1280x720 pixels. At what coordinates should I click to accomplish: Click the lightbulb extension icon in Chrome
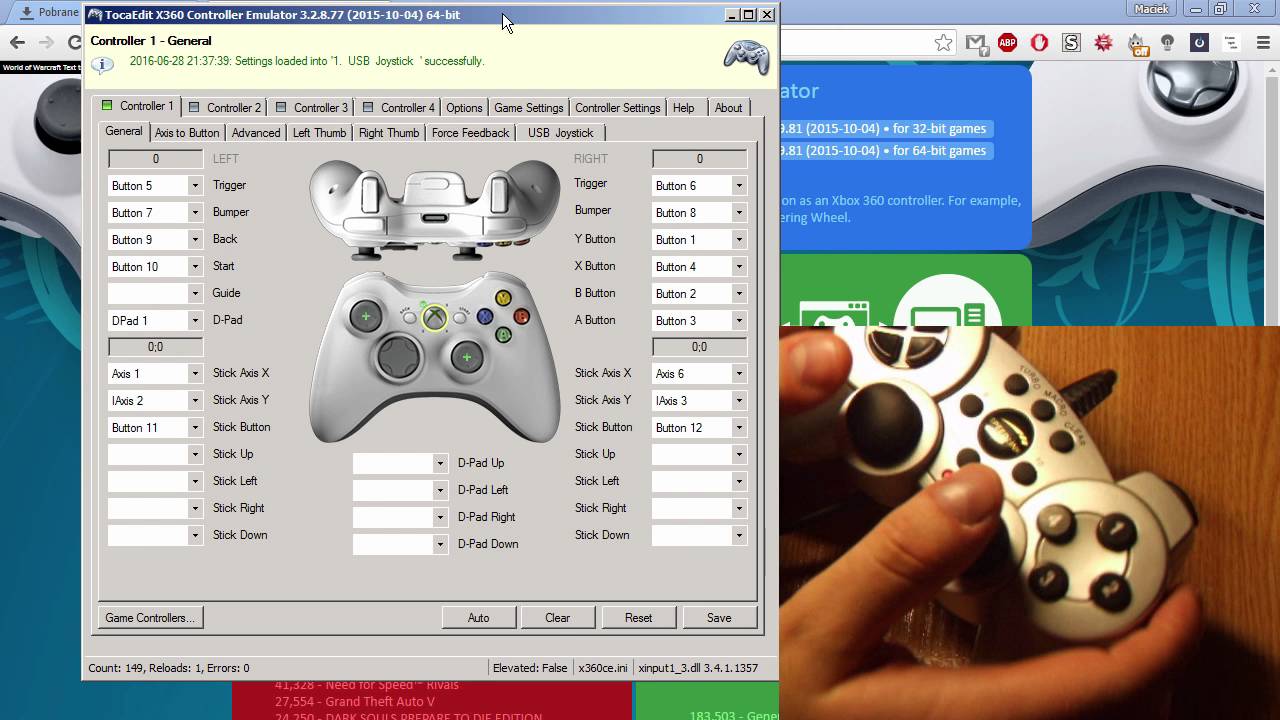pyautogui.click(x=1167, y=43)
